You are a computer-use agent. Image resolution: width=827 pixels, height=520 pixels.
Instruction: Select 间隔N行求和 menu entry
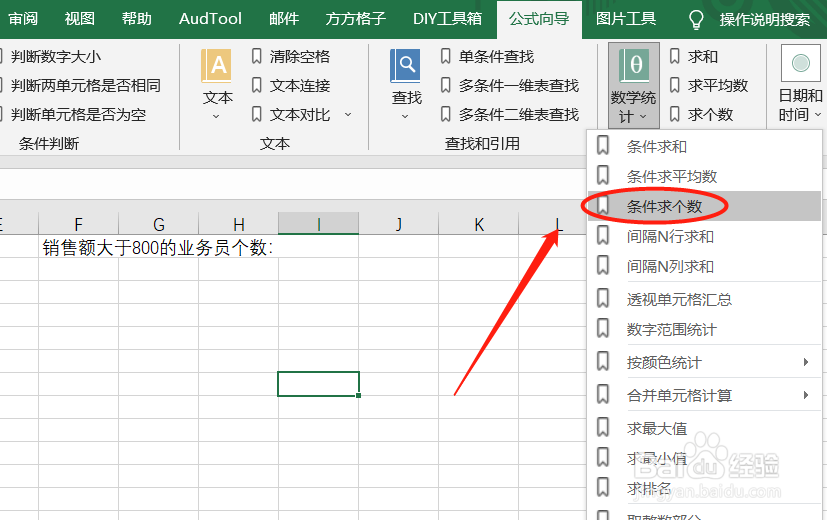[705, 236]
